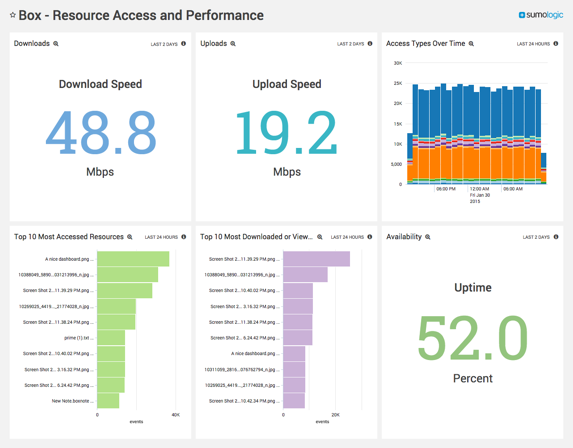Click the Uploads panel title
The height and width of the screenshot is (448, 573).
click(213, 43)
